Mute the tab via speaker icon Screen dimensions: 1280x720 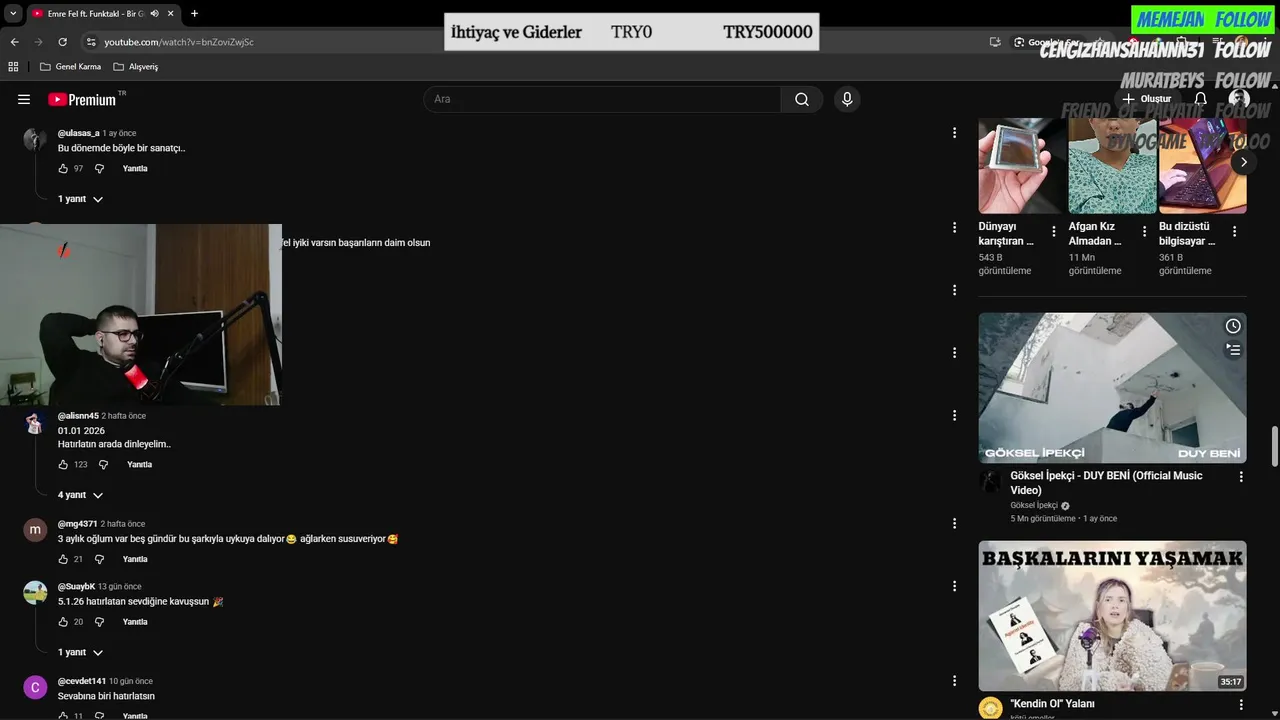[154, 14]
